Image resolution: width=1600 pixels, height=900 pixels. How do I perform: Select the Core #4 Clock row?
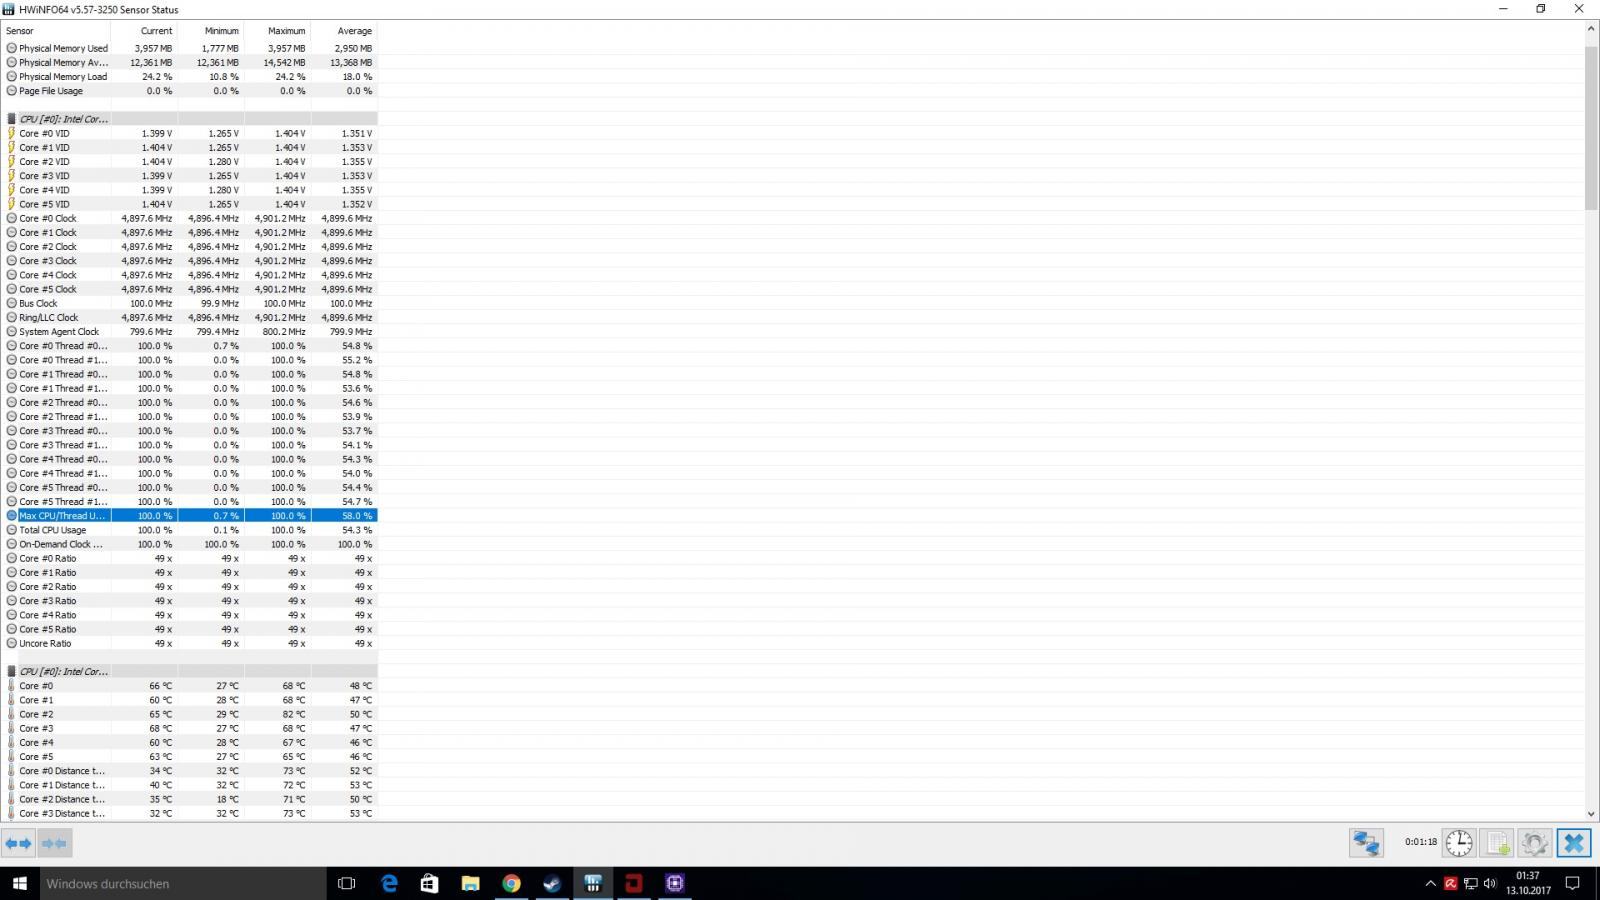(190, 275)
